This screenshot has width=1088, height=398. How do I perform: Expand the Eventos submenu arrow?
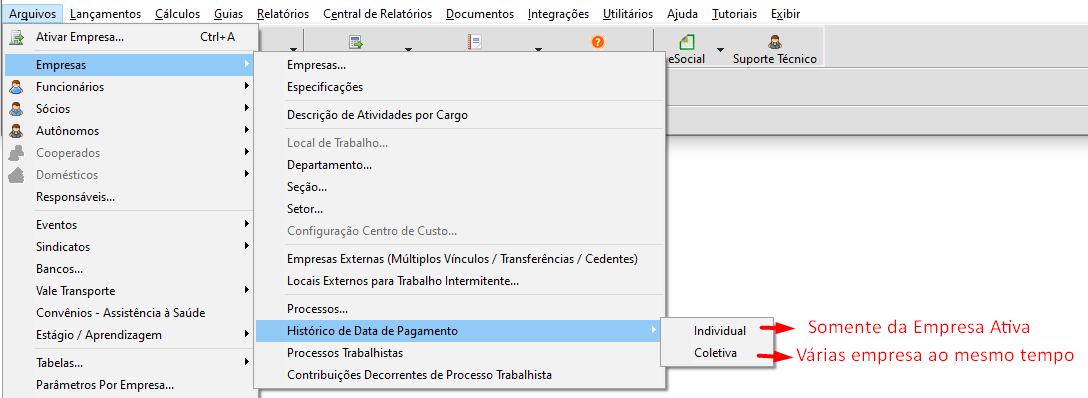coord(246,225)
